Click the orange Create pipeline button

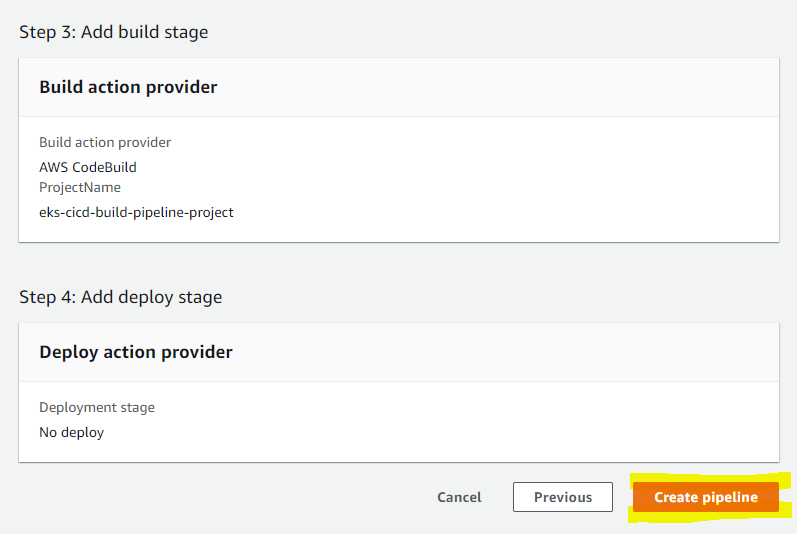pos(706,497)
